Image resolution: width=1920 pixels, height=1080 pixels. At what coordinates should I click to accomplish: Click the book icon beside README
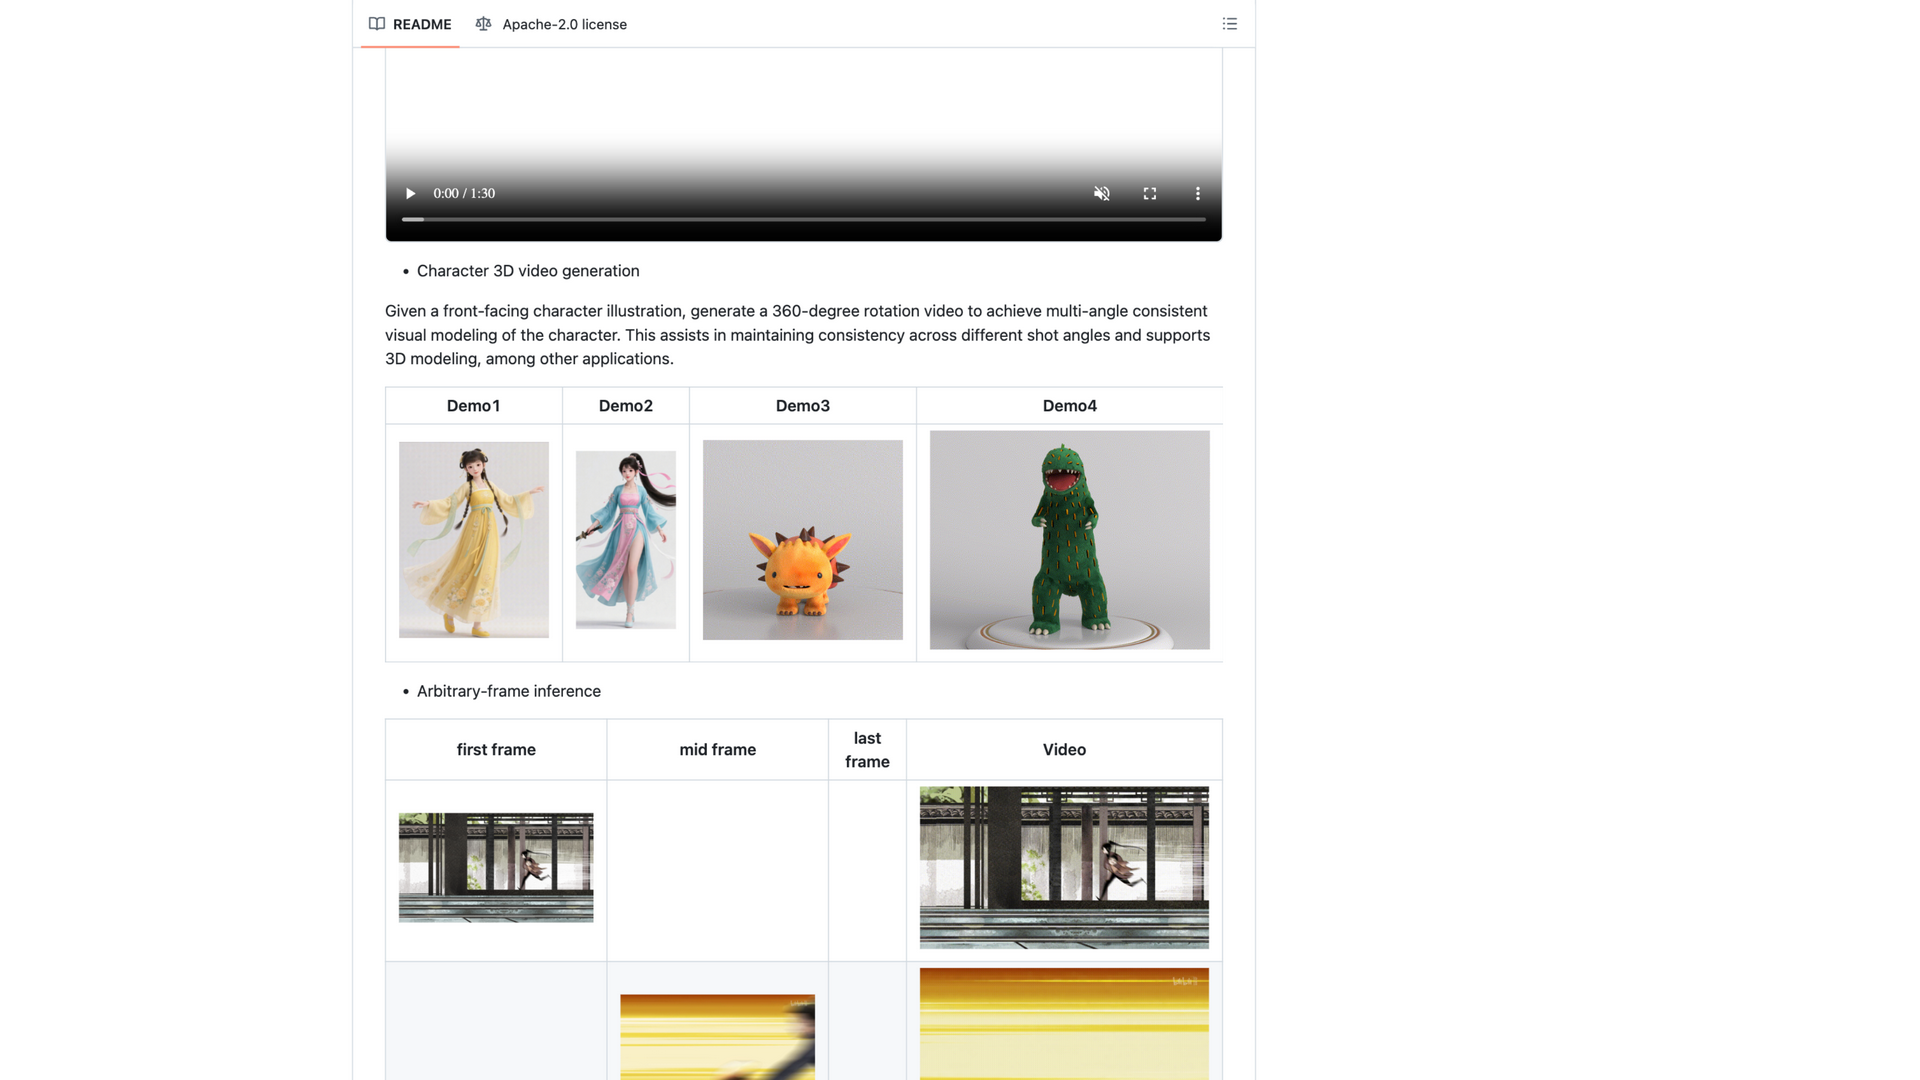377,24
